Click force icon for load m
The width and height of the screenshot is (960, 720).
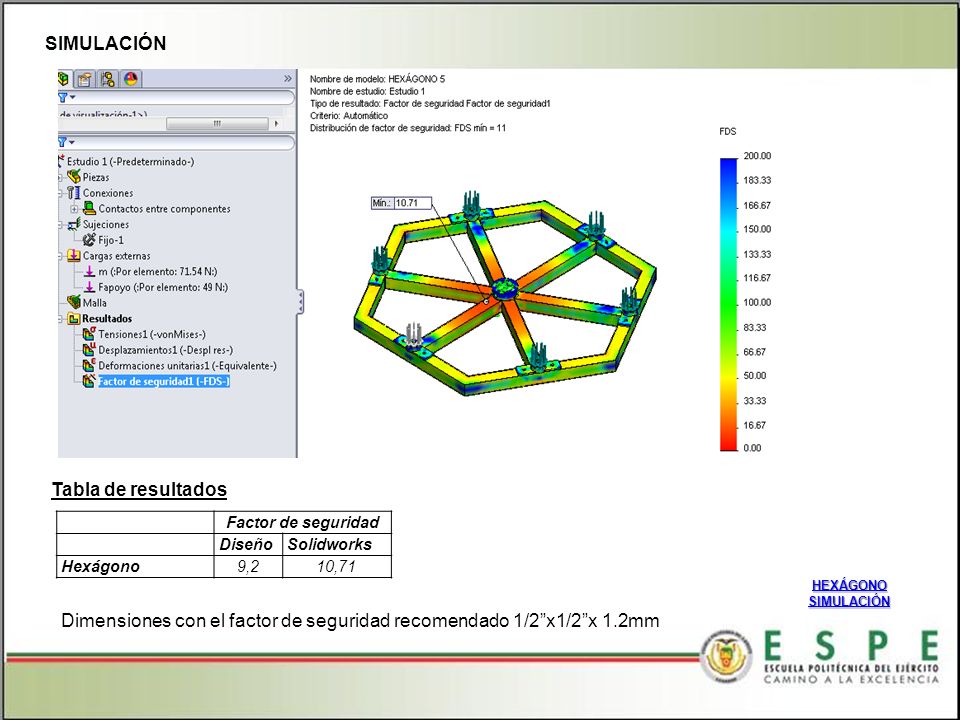(89, 271)
